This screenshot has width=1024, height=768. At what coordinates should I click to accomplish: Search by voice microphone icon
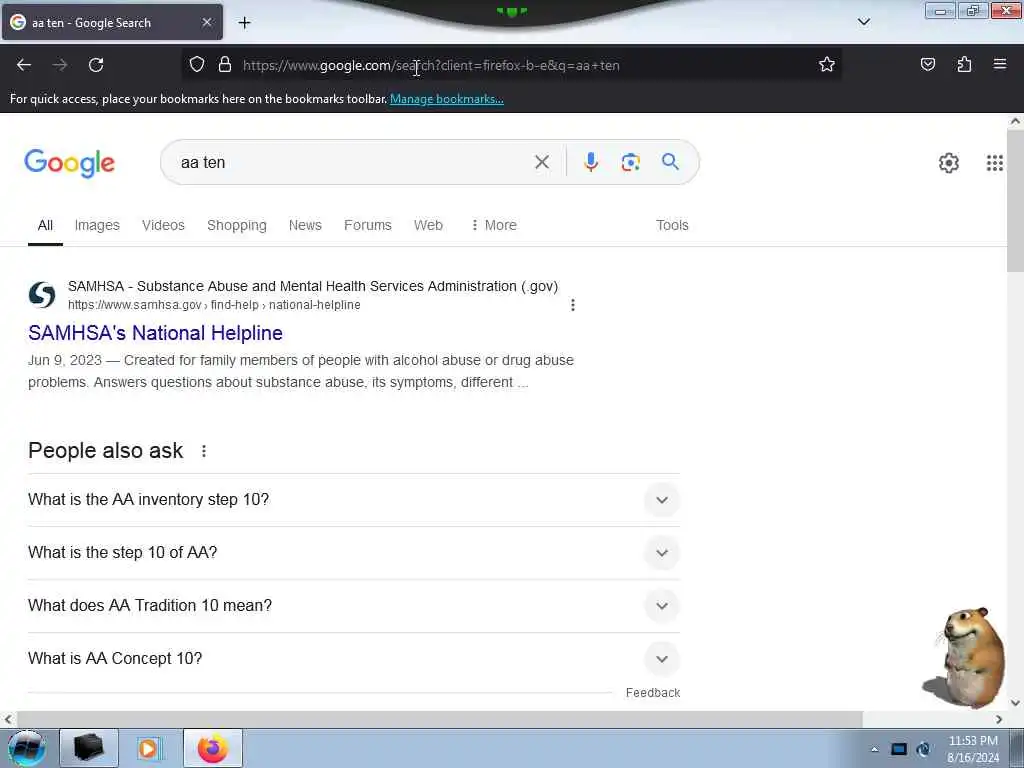[x=591, y=162]
